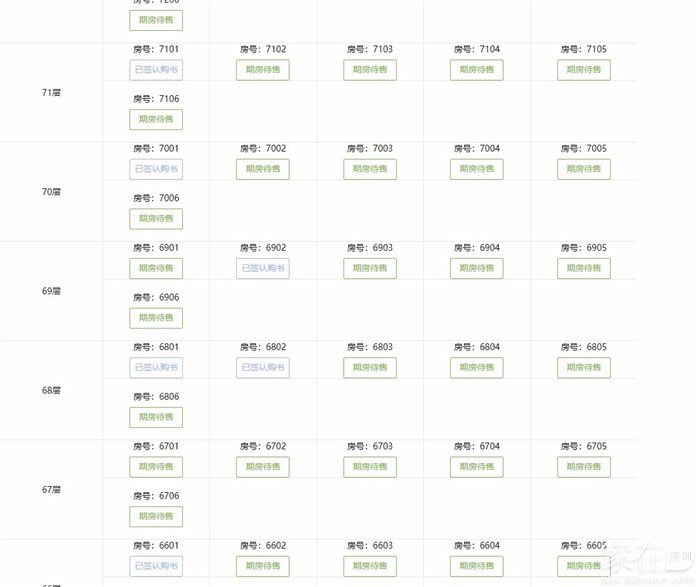
Task: Click 期房待售 button for room 7106
Action: [x=156, y=120]
